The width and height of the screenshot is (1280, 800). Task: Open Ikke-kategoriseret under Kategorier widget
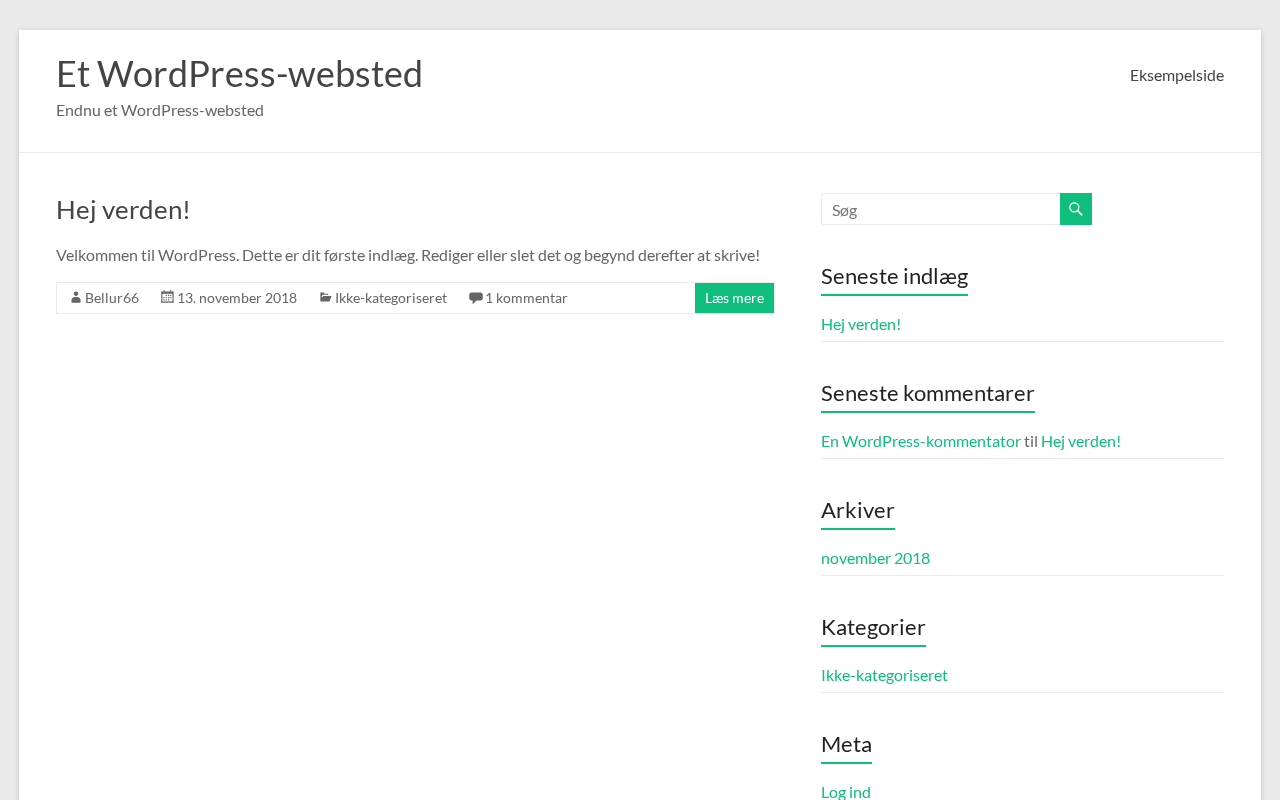(884, 675)
